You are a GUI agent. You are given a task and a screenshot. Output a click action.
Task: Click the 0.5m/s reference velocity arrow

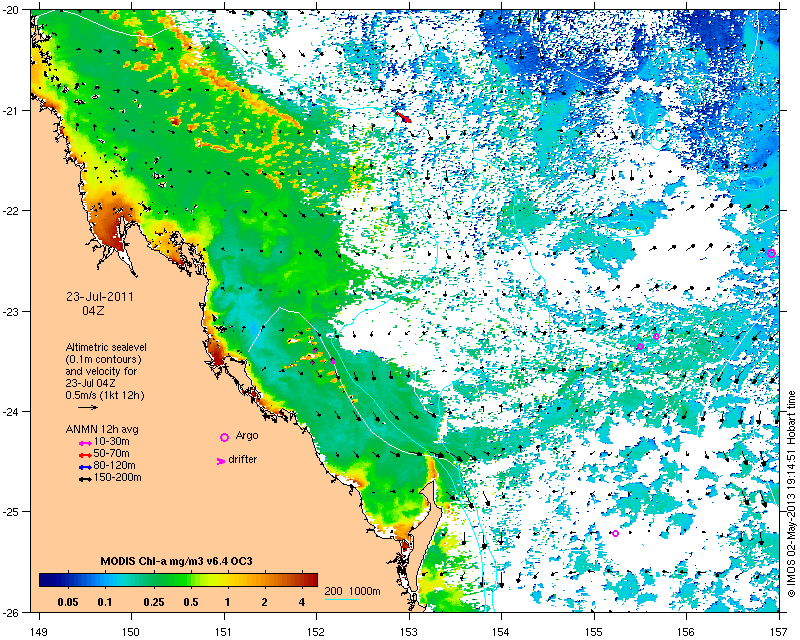[88, 408]
